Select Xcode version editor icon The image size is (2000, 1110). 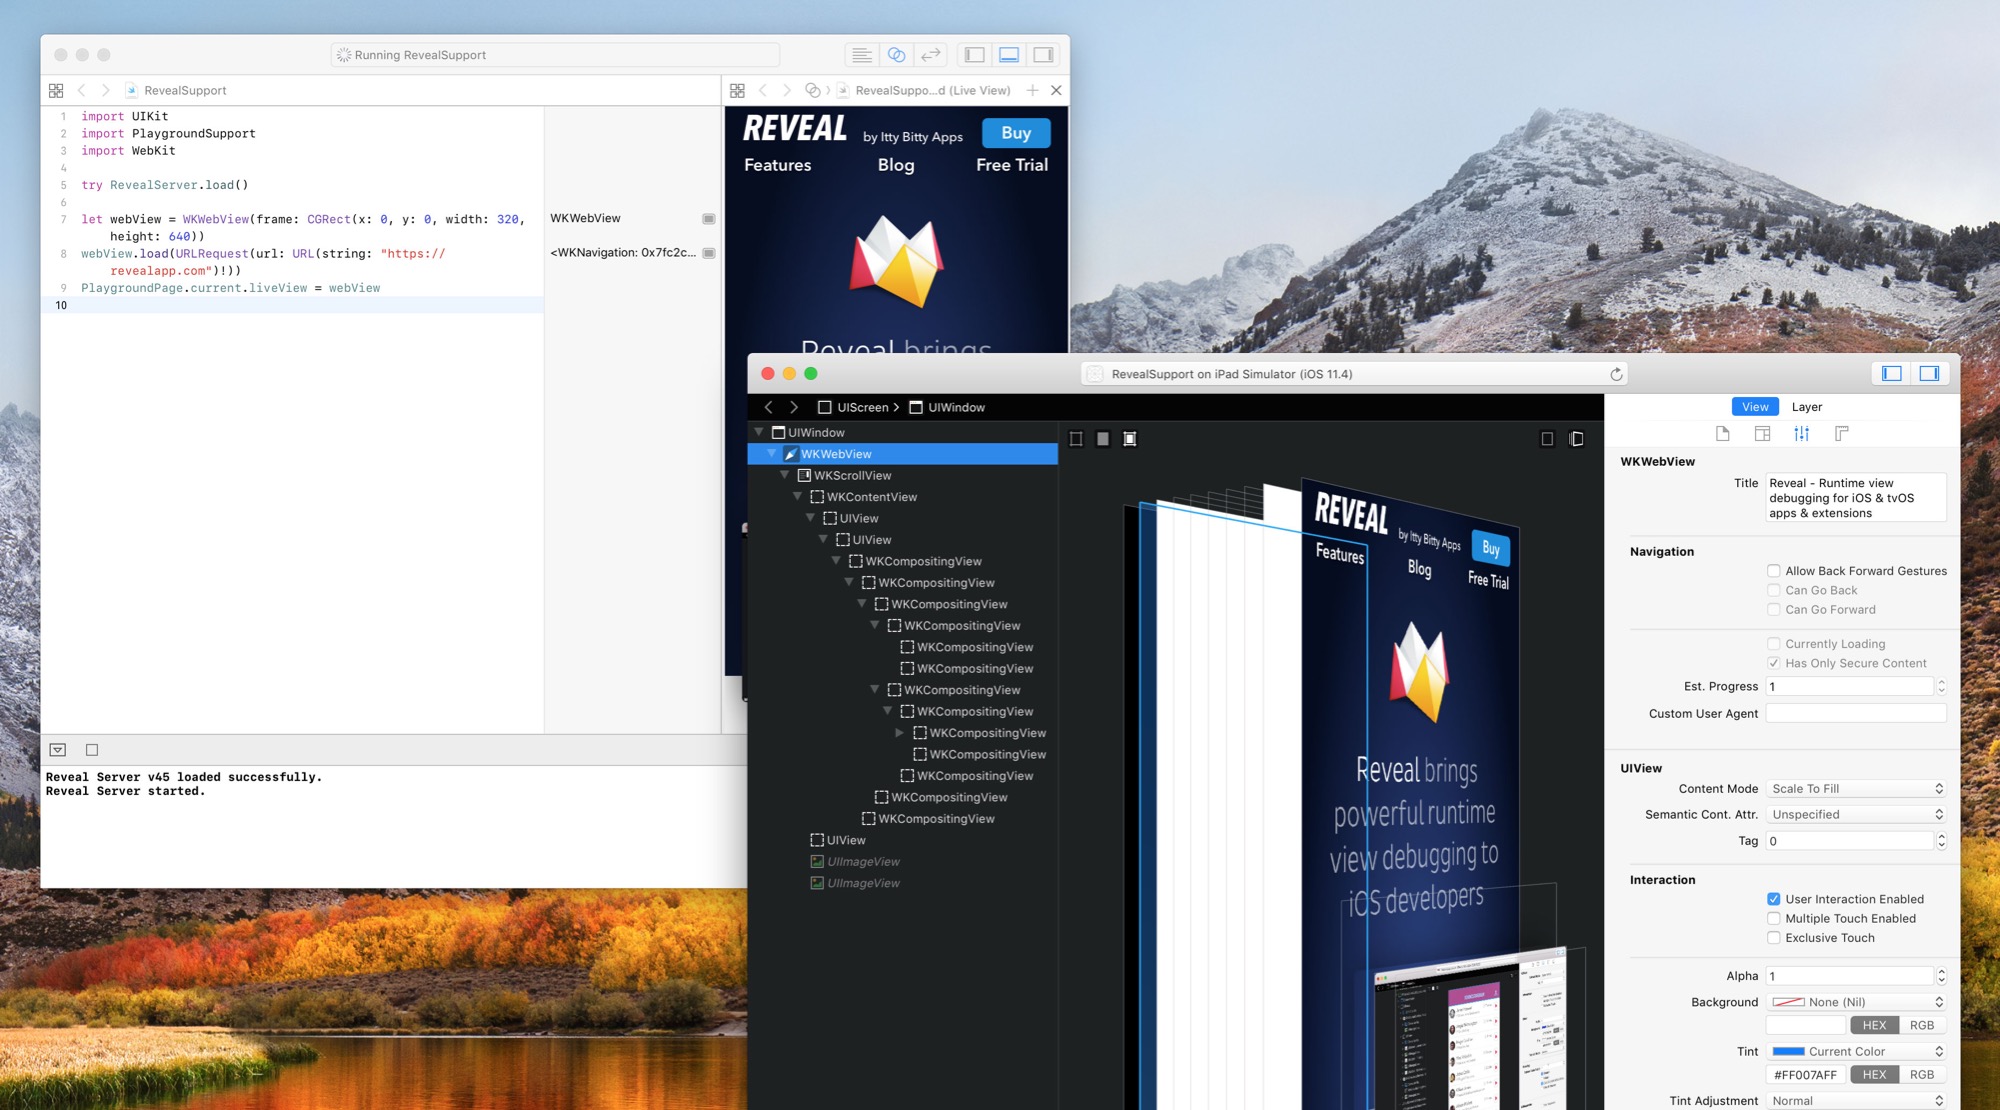click(931, 55)
